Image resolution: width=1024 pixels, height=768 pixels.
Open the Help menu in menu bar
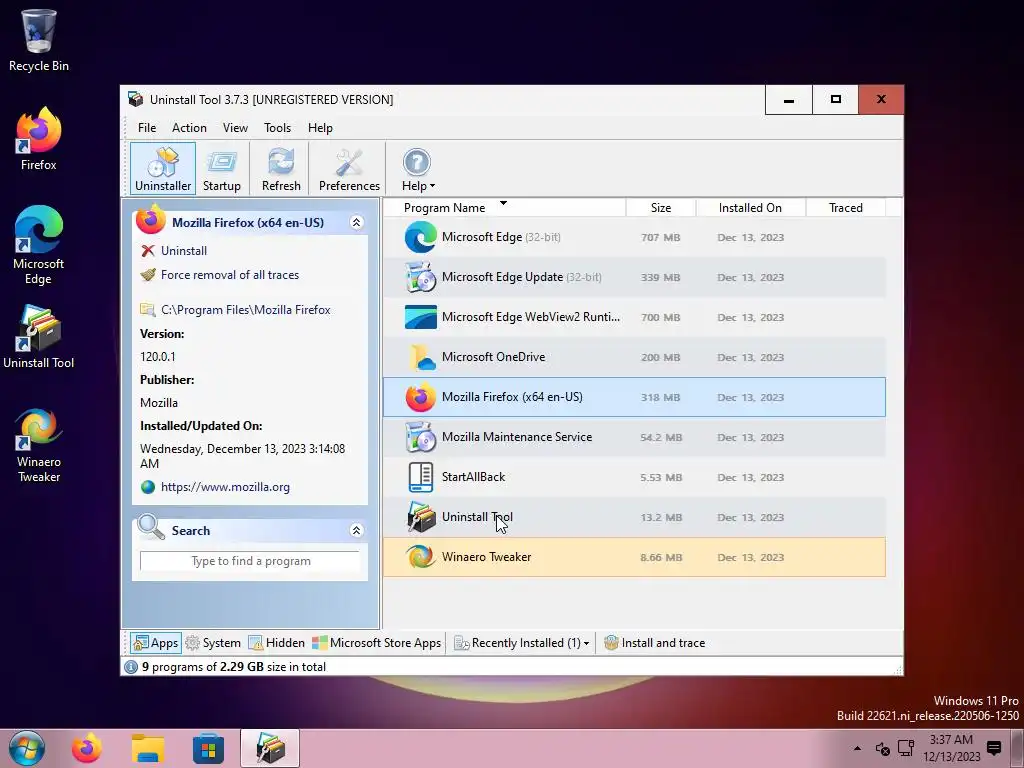pos(320,128)
